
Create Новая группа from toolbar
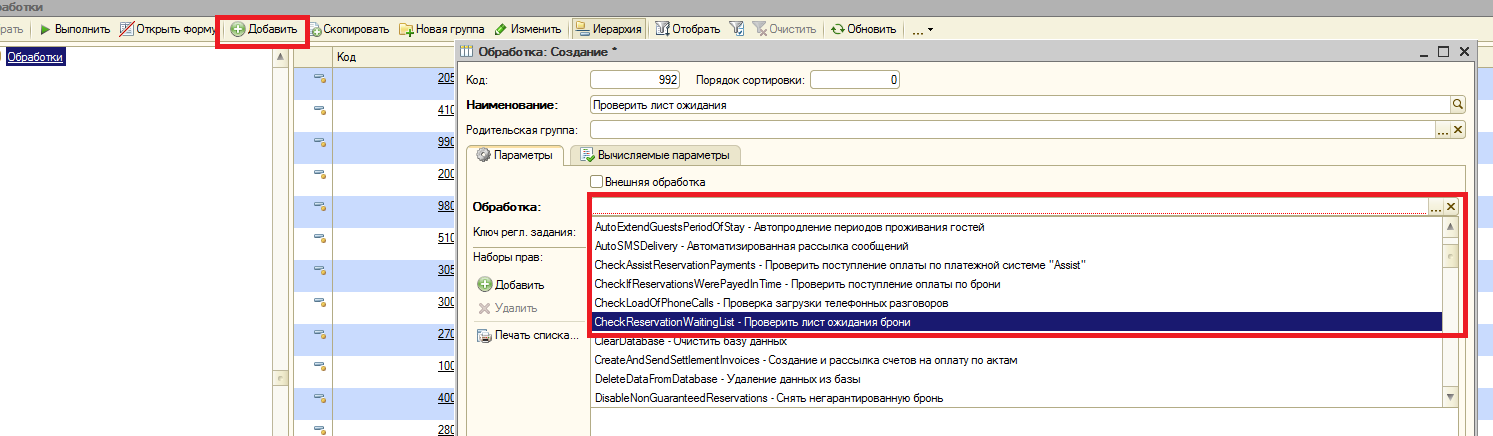(441, 29)
